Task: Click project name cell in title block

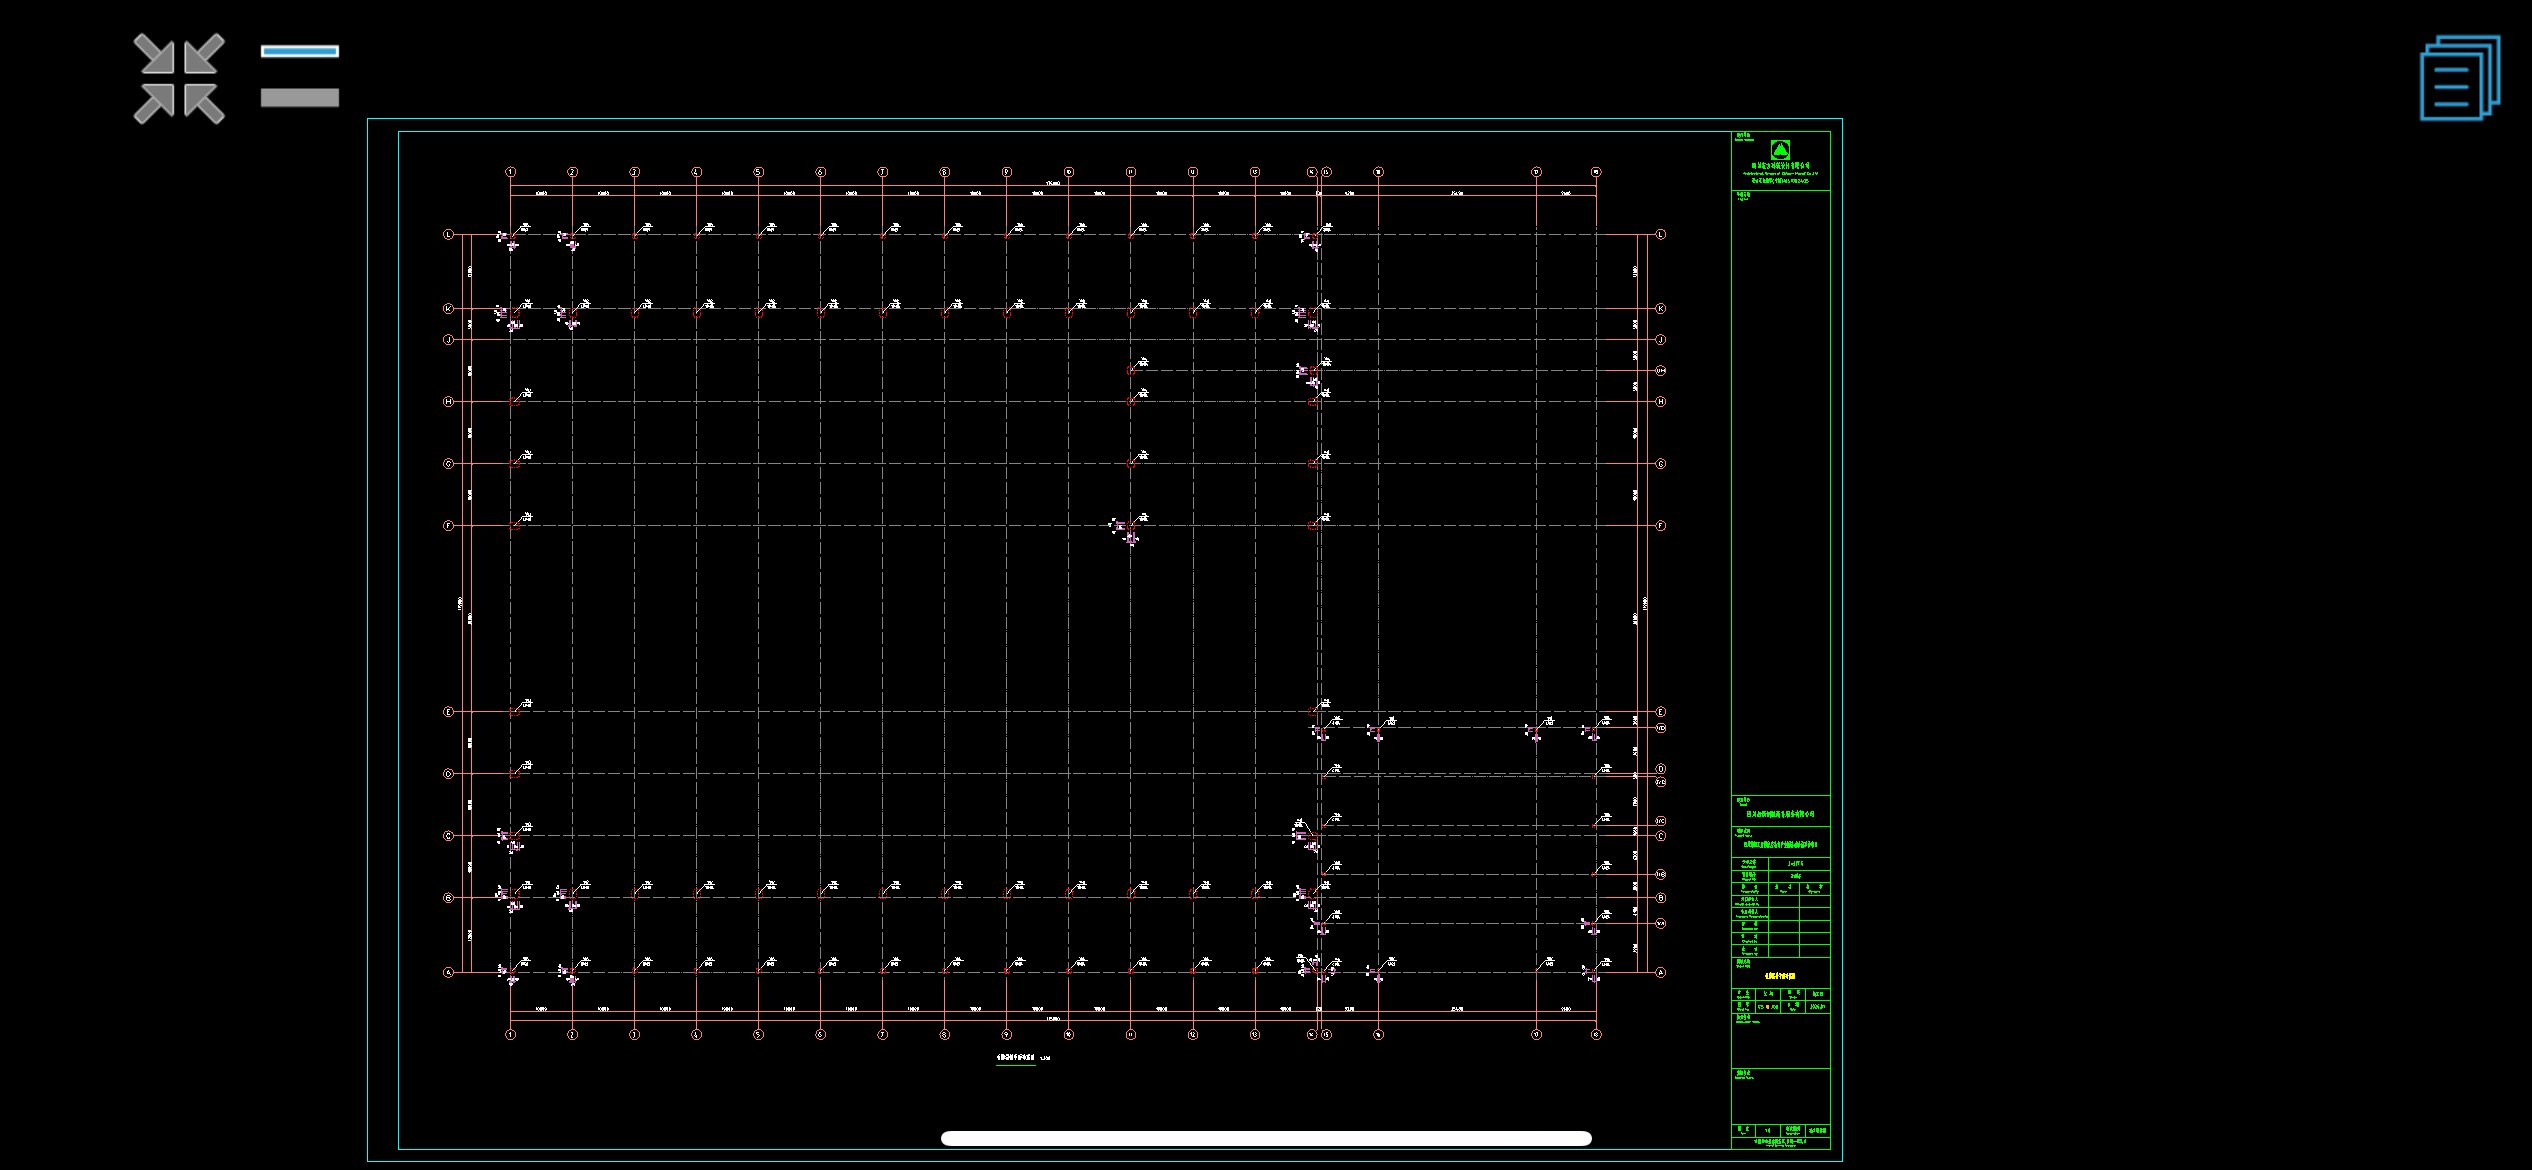Action: coord(1780,845)
